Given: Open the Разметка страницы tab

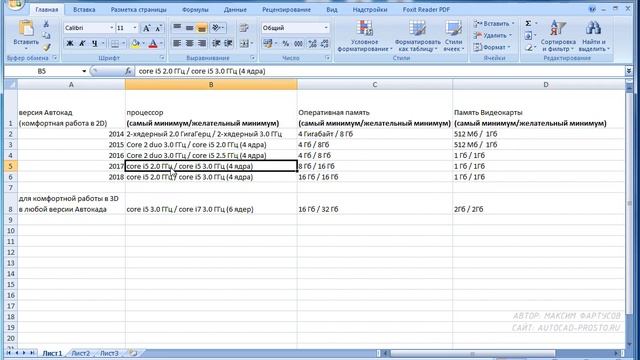Looking at the screenshot, I should coord(138,9).
